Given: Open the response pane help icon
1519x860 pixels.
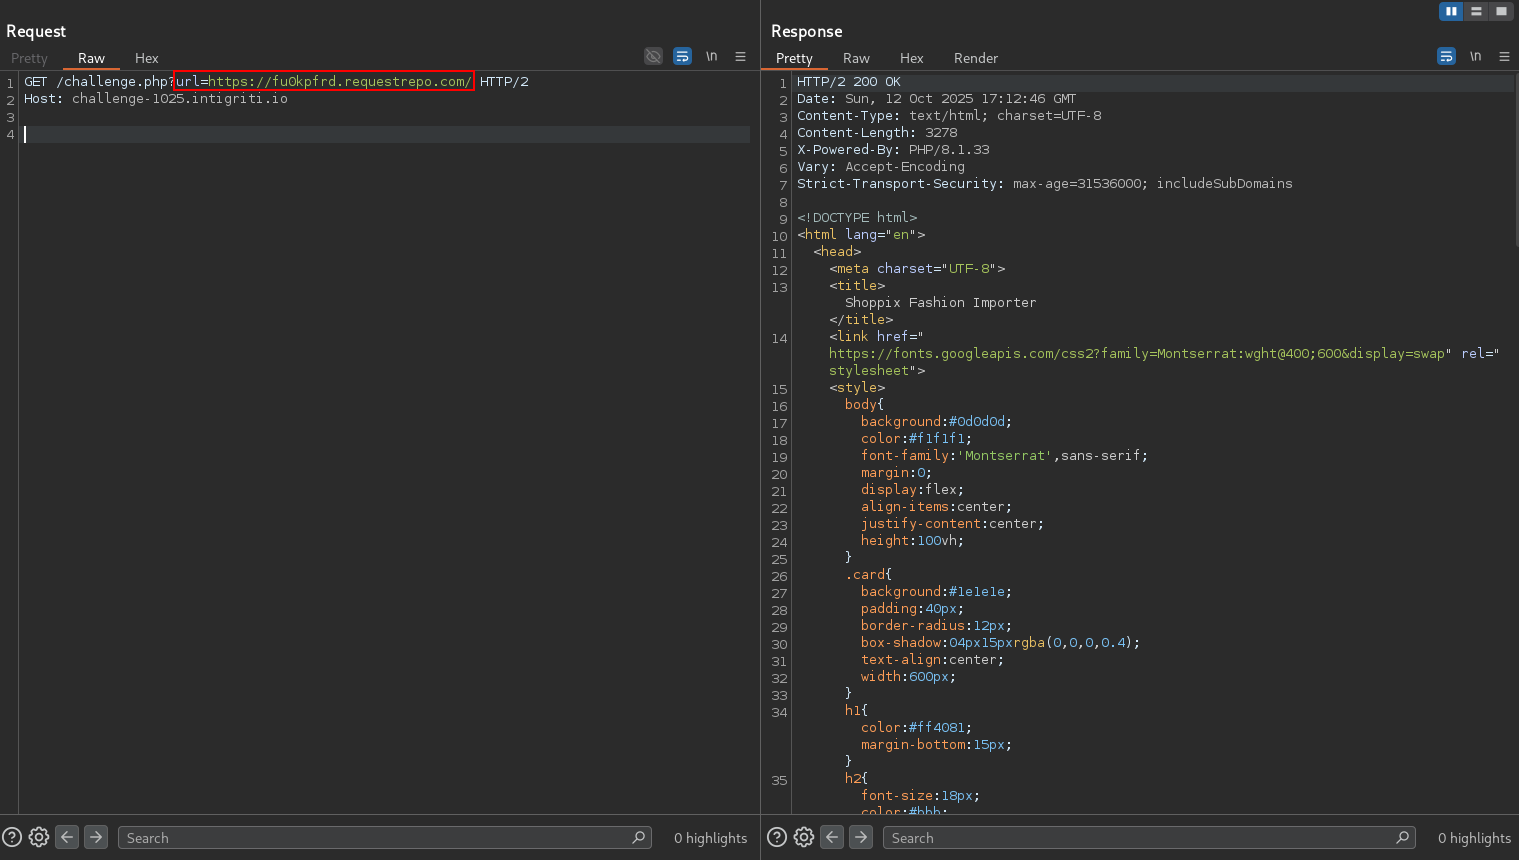Looking at the screenshot, I should pos(777,838).
